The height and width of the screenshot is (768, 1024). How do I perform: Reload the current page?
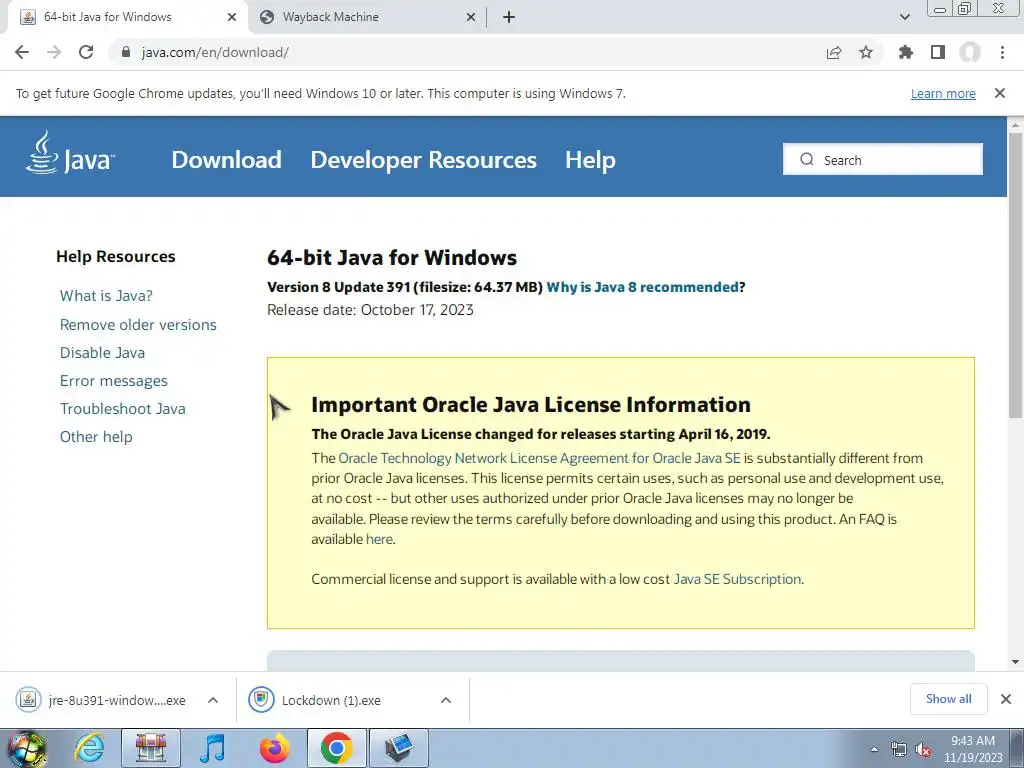[86, 52]
